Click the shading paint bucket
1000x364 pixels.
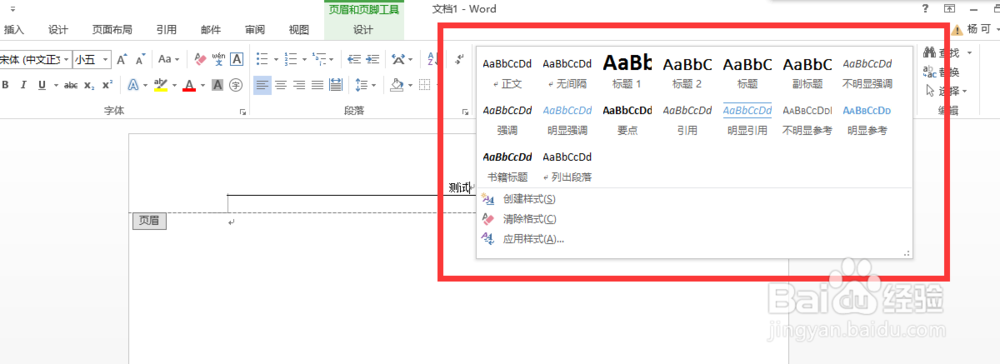click(x=397, y=85)
